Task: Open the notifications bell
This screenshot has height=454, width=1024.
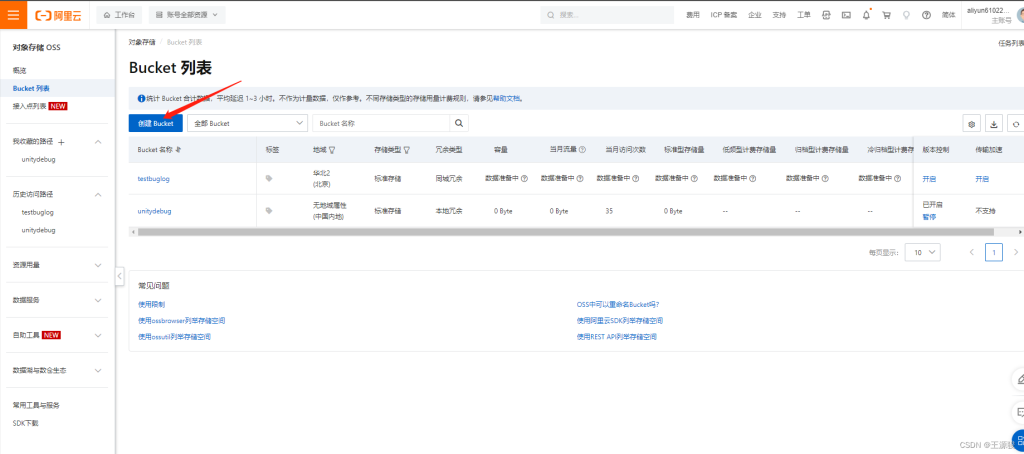Action: click(x=866, y=14)
